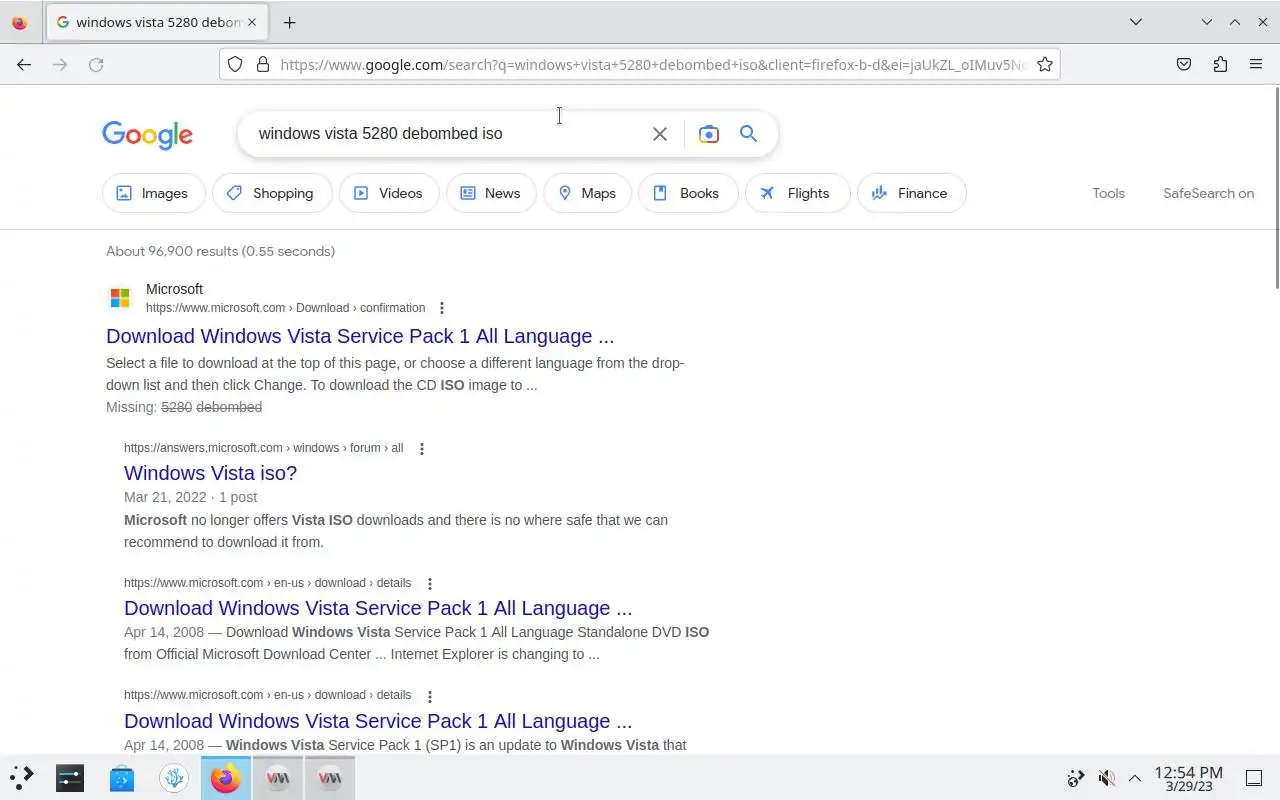Click the Google logo
The height and width of the screenshot is (800, 1280).
pos(147,135)
